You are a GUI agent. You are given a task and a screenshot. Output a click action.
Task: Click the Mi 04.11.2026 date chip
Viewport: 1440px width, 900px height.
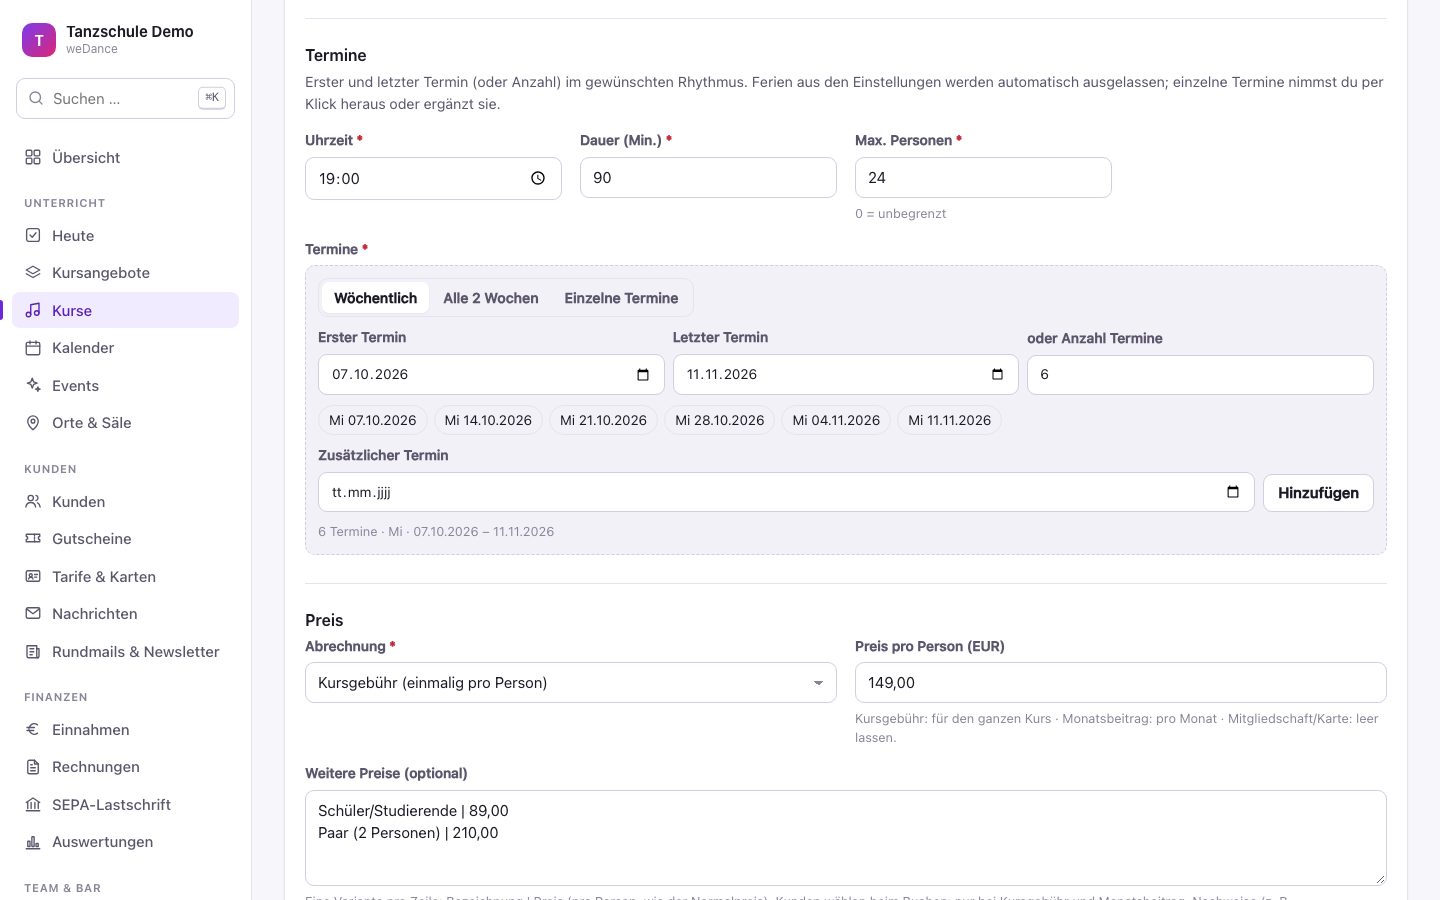(836, 420)
